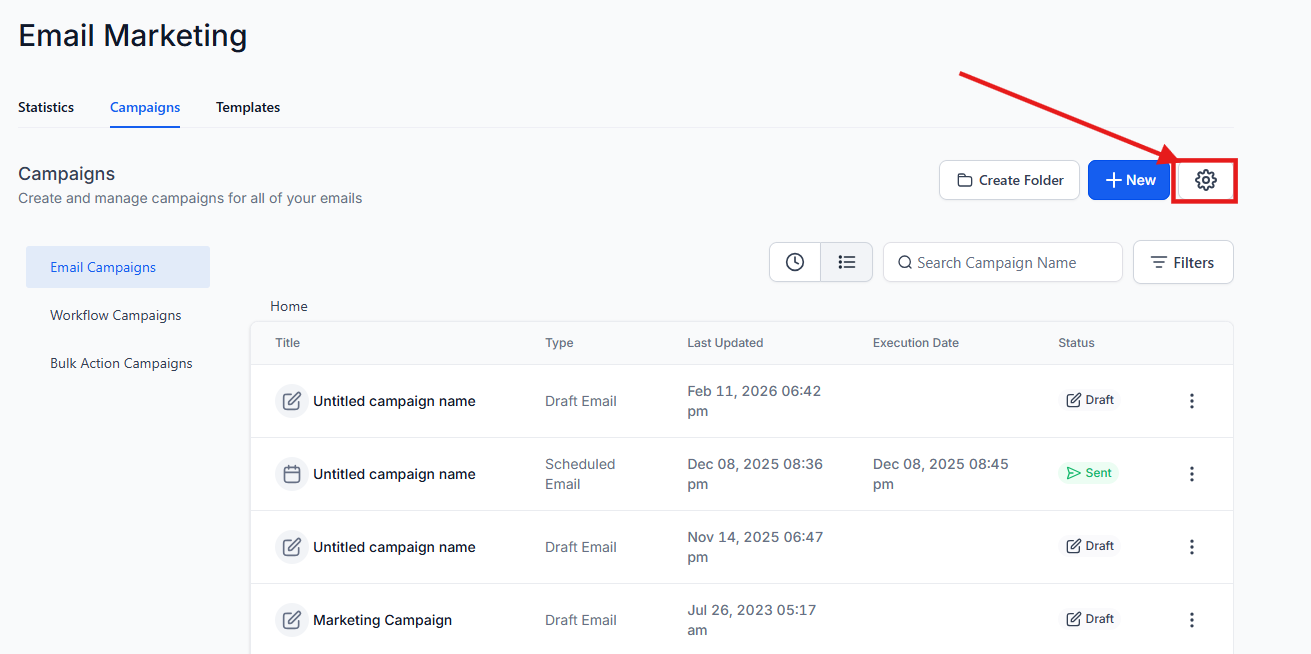This screenshot has height=654, width=1311.
Task: Click the Home breadcrumb link
Action: click(289, 306)
